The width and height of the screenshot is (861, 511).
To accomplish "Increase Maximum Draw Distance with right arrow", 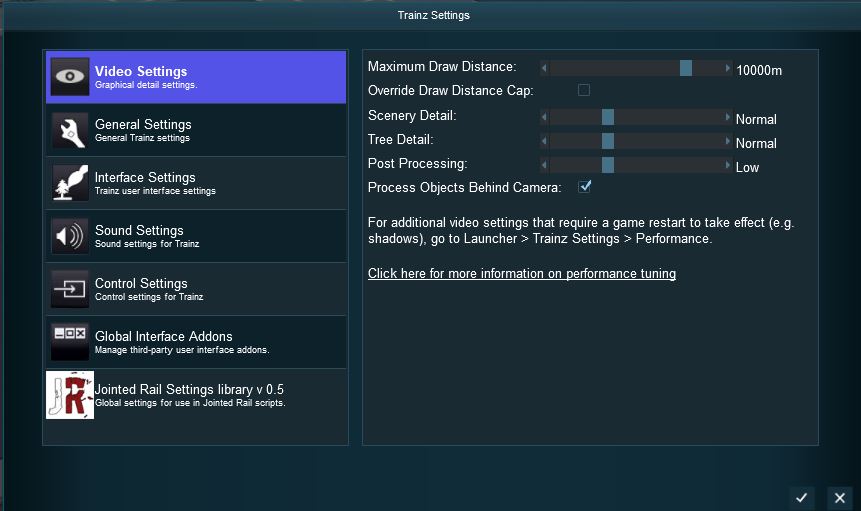I will point(728,68).
